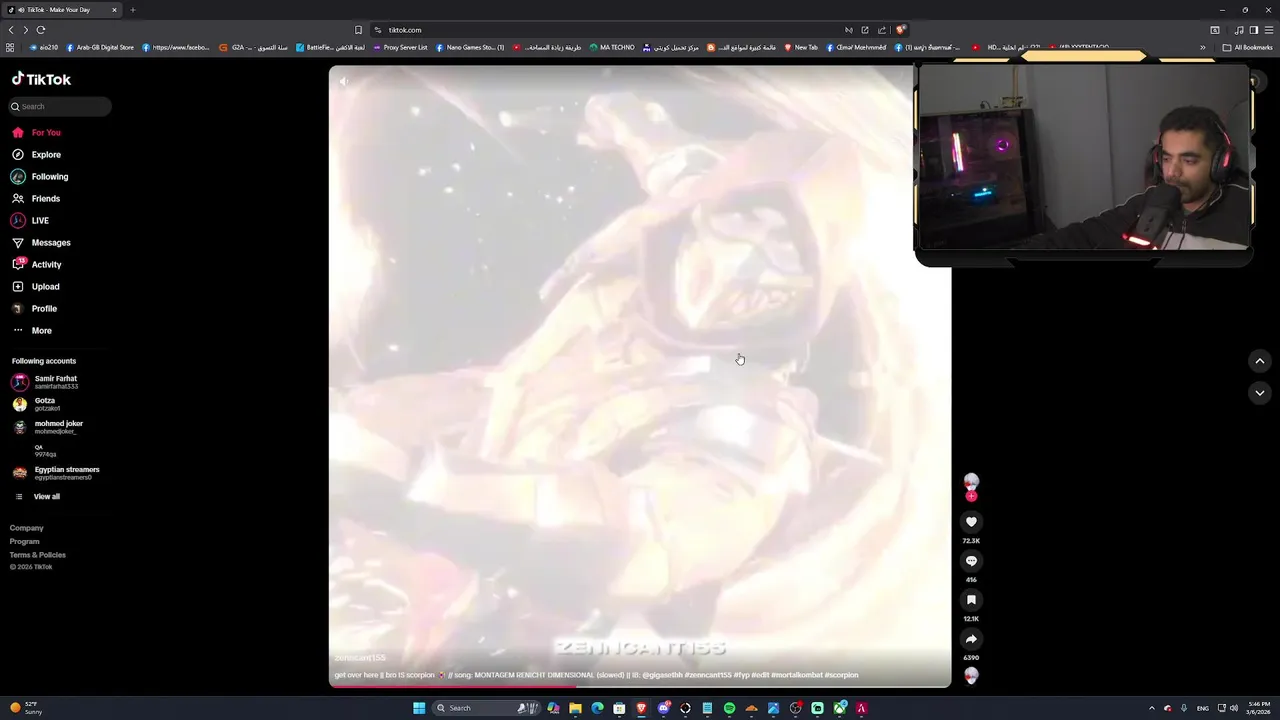The width and height of the screenshot is (1280, 720).
Task: Click the browser forward button
Action: pyautogui.click(x=26, y=30)
